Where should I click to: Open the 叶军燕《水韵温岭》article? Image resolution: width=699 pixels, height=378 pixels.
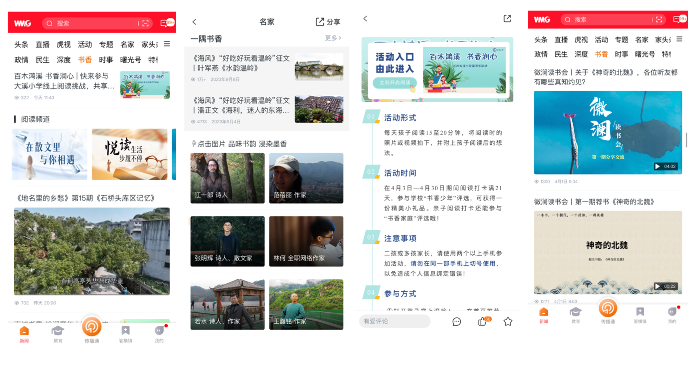tap(241, 63)
